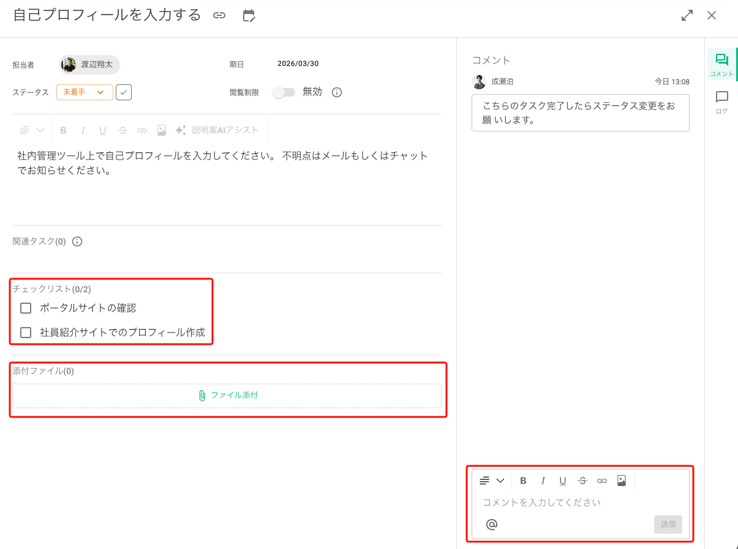This screenshot has width=738, height=549.
Task: Click the @ mention icon
Action: coord(491,525)
